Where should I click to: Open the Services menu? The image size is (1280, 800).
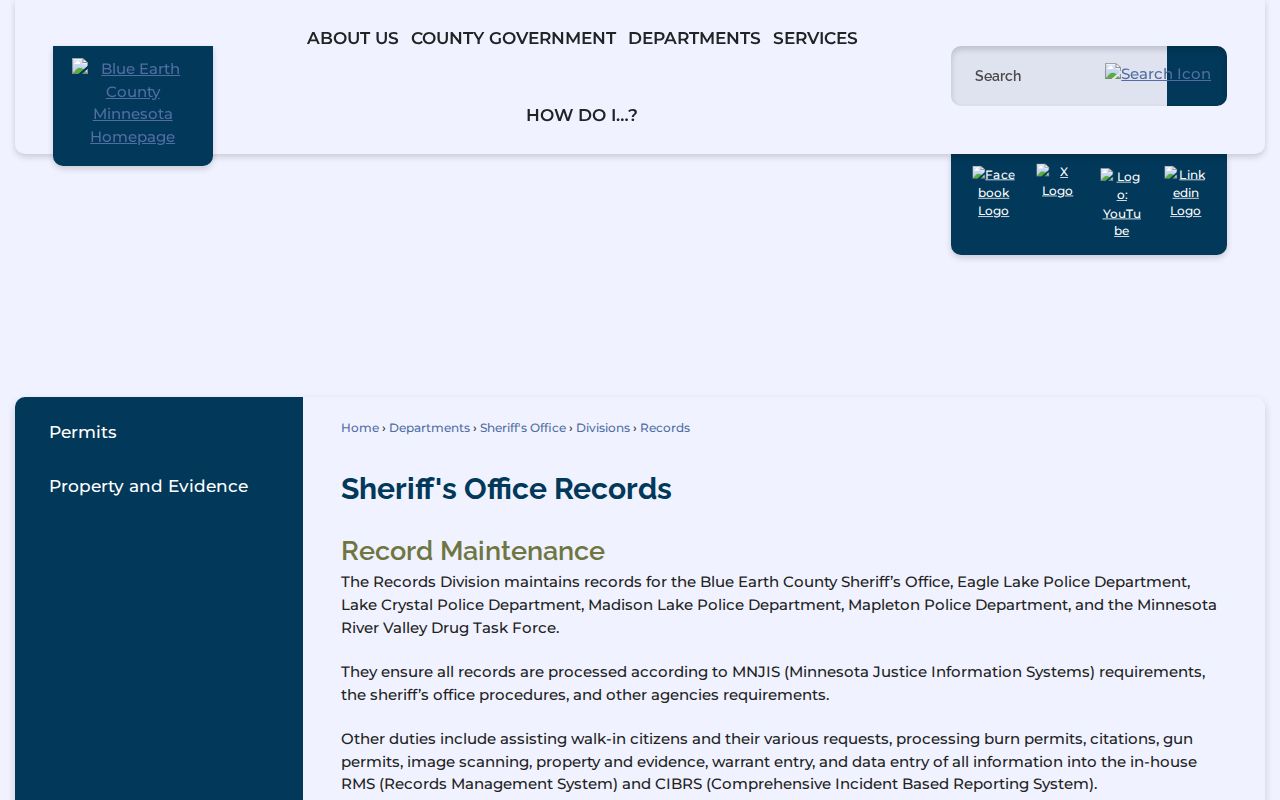tap(815, 38)
